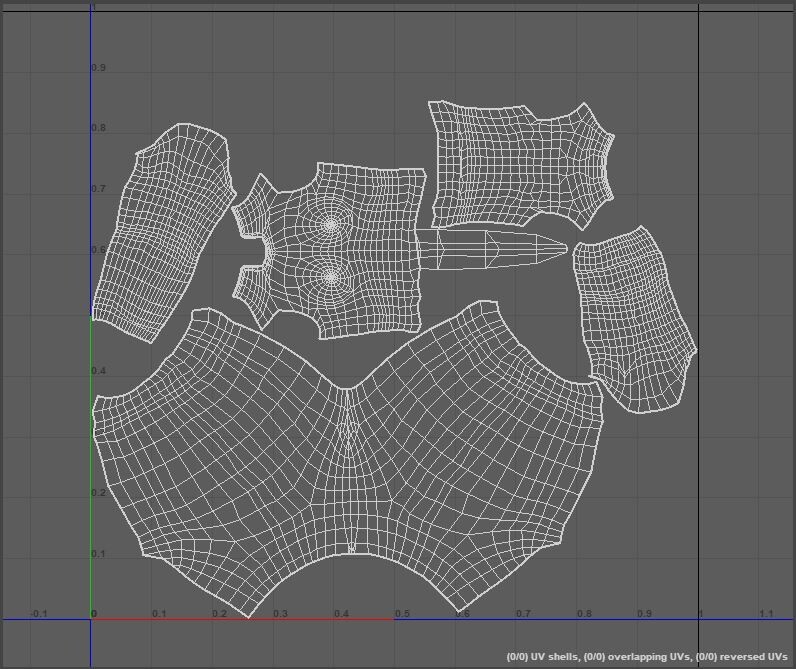Select the large bottom UV shell
This screenshot has height=669, width=796.
pos(250,470)
